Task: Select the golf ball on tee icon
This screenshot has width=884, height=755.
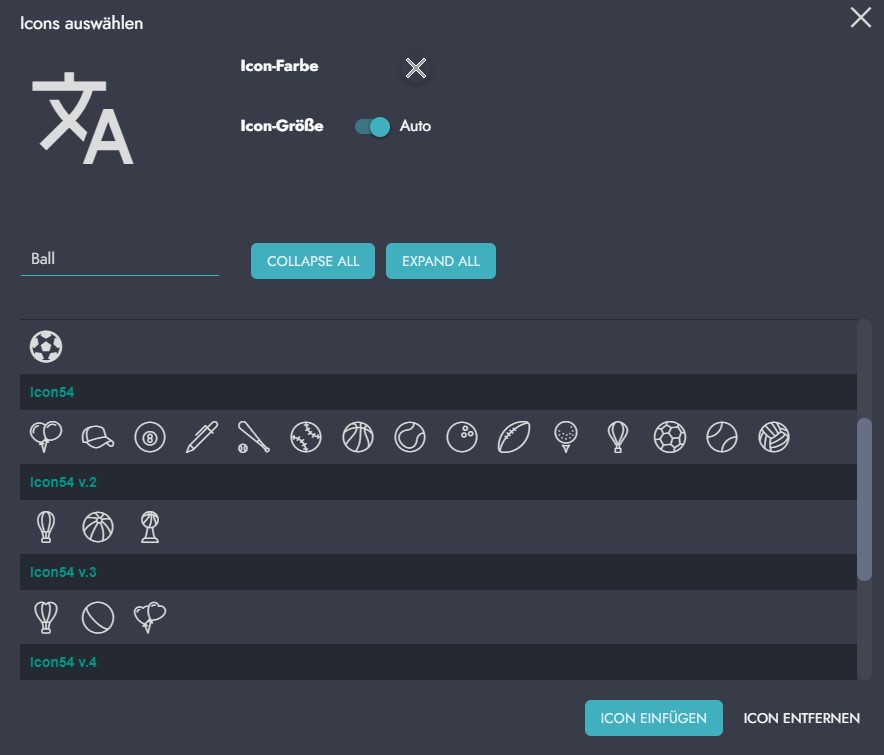Action: point(566,437)
